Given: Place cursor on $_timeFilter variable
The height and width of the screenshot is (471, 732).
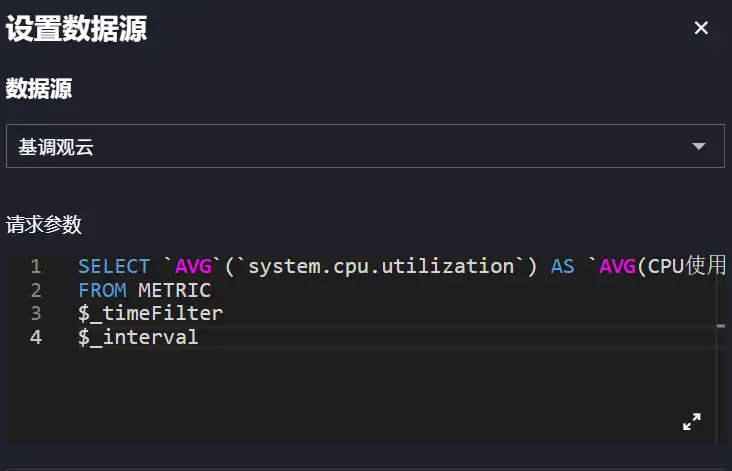Looking at the screenshot, I should 150,314.
